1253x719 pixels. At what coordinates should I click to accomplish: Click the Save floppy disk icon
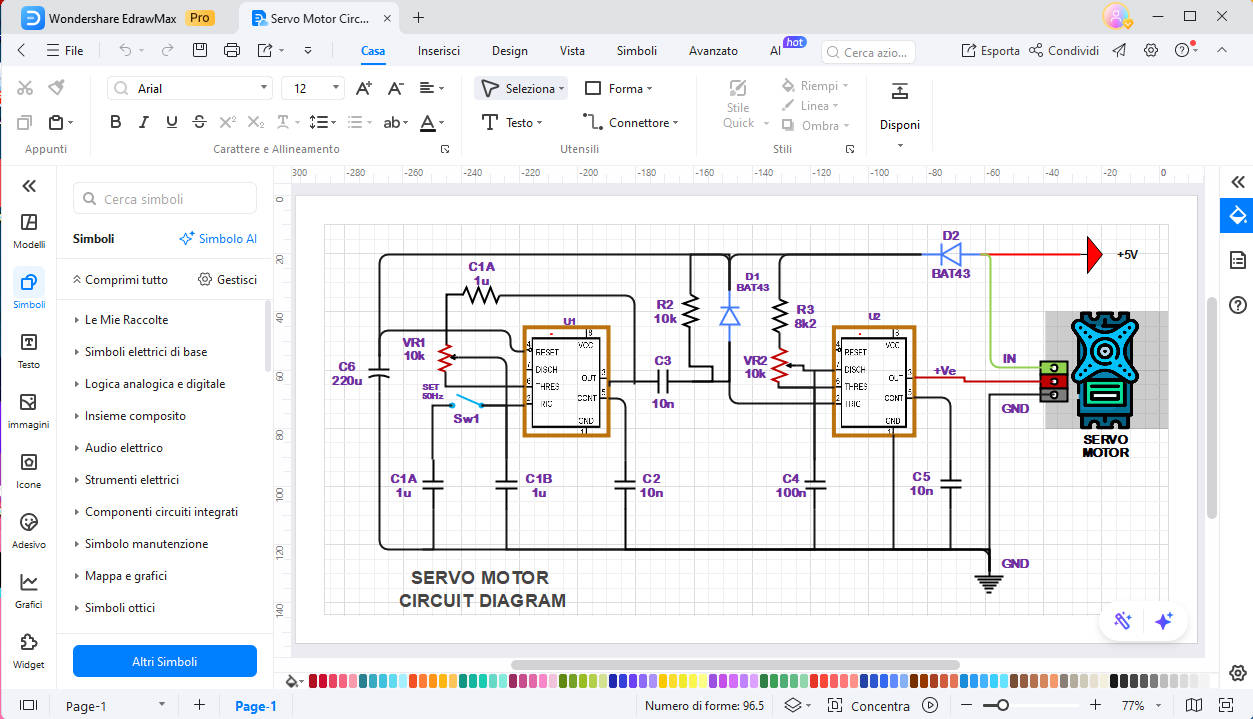tap(200, 50)
